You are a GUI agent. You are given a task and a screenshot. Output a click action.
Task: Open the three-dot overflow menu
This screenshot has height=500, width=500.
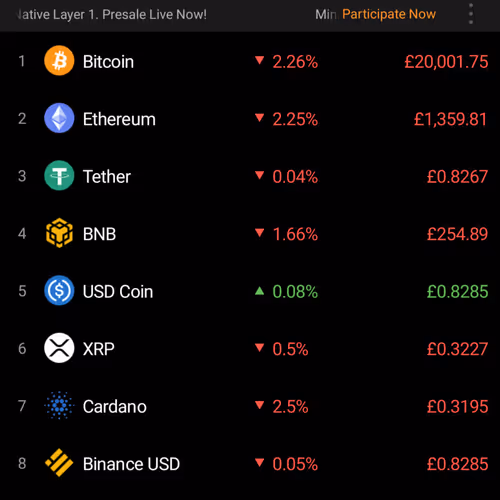(x=471, y=14)
